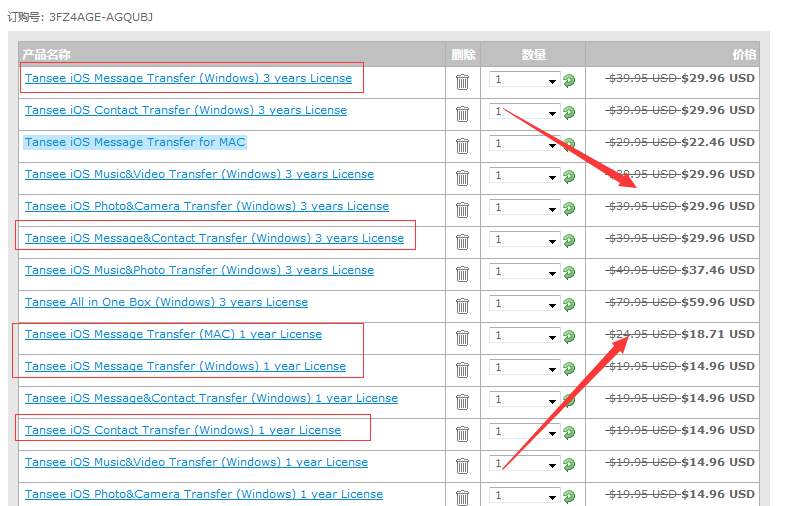785x506 pixels.
Task: Open quantity dropdown for Contact Transfer (Windows) 3 years
Action: pos(524,111)
